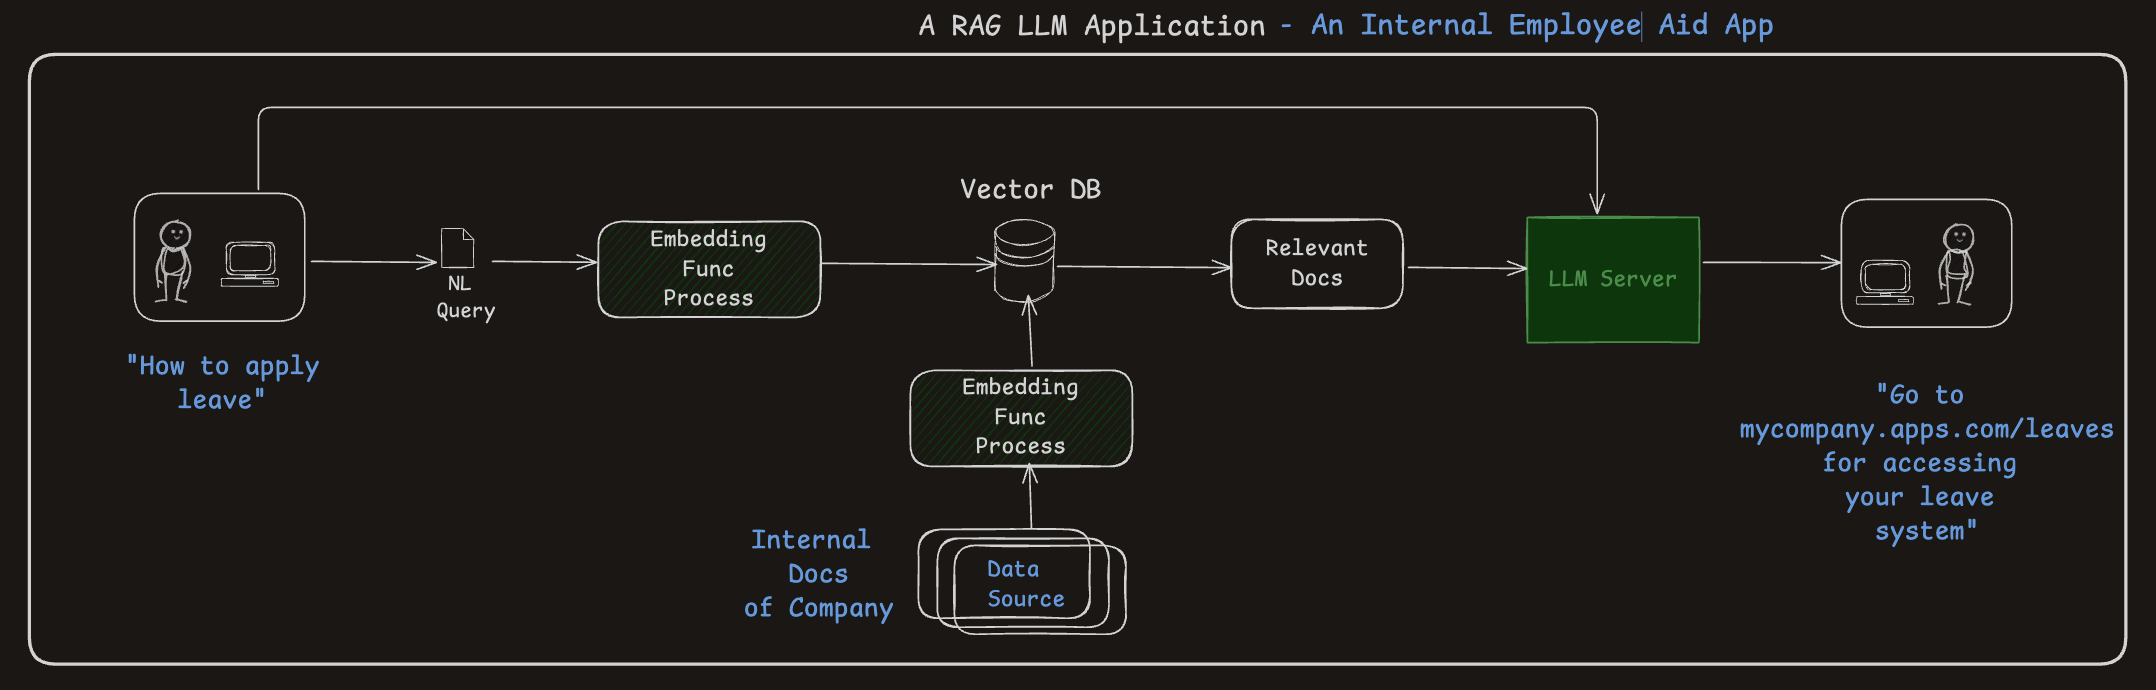Click the Embedding Func Process box after NL Query
The width and height of the screenshot is (2156, 690).
[708, 269]
